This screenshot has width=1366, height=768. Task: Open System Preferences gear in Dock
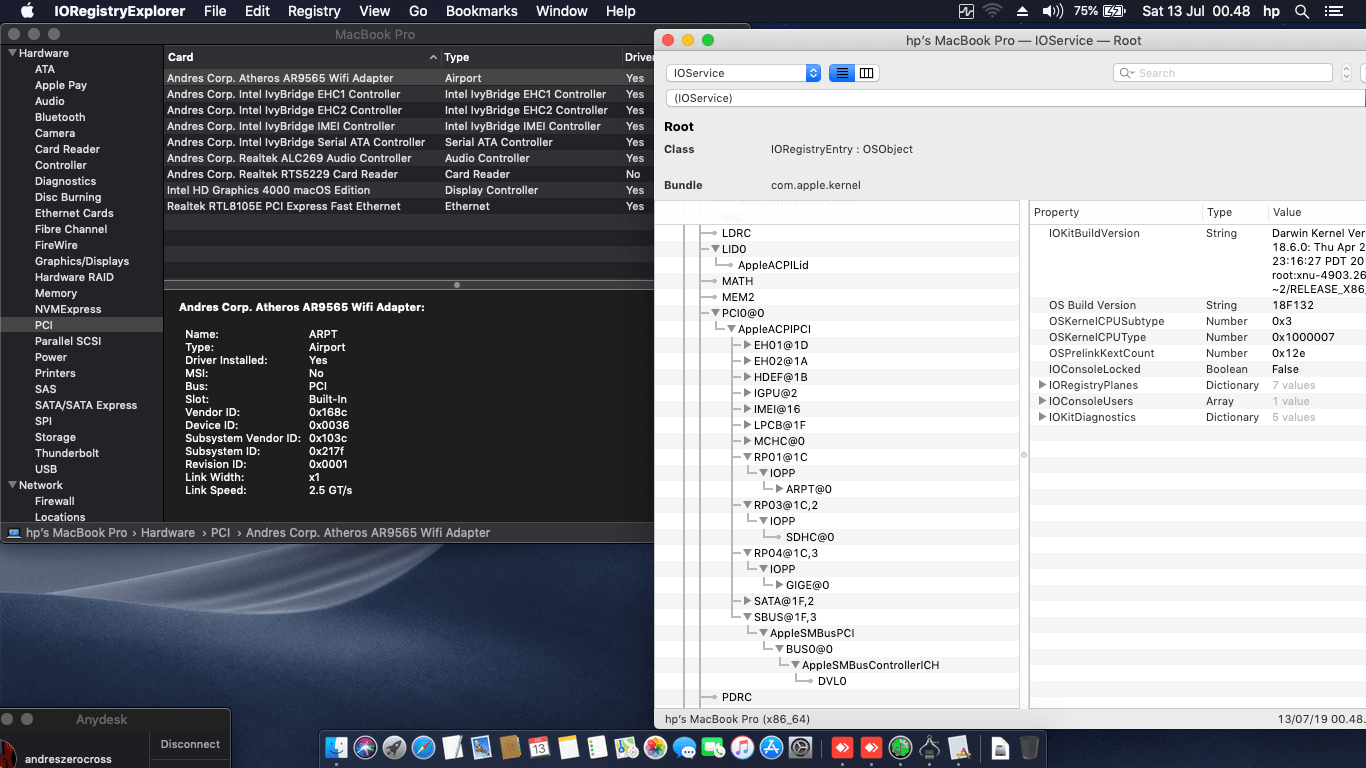[x=800, y=747]
